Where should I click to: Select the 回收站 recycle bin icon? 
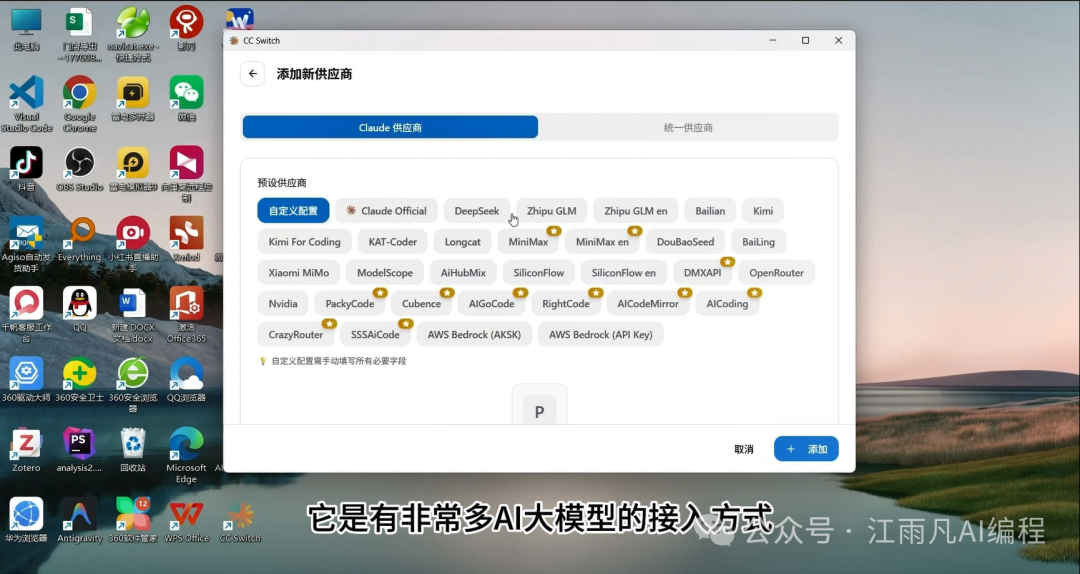(133, 450)
